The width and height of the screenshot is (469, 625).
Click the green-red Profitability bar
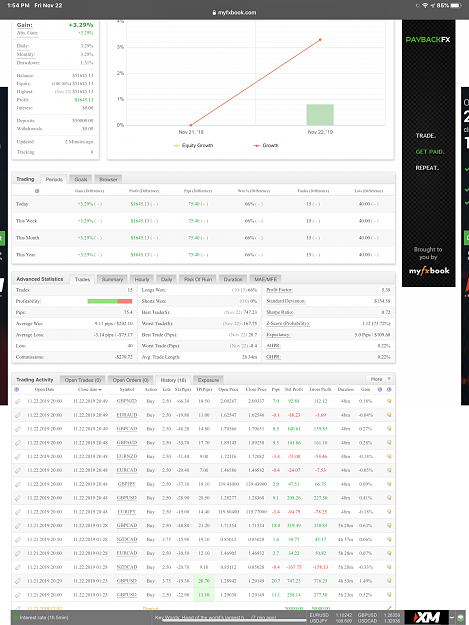[110, 301]
